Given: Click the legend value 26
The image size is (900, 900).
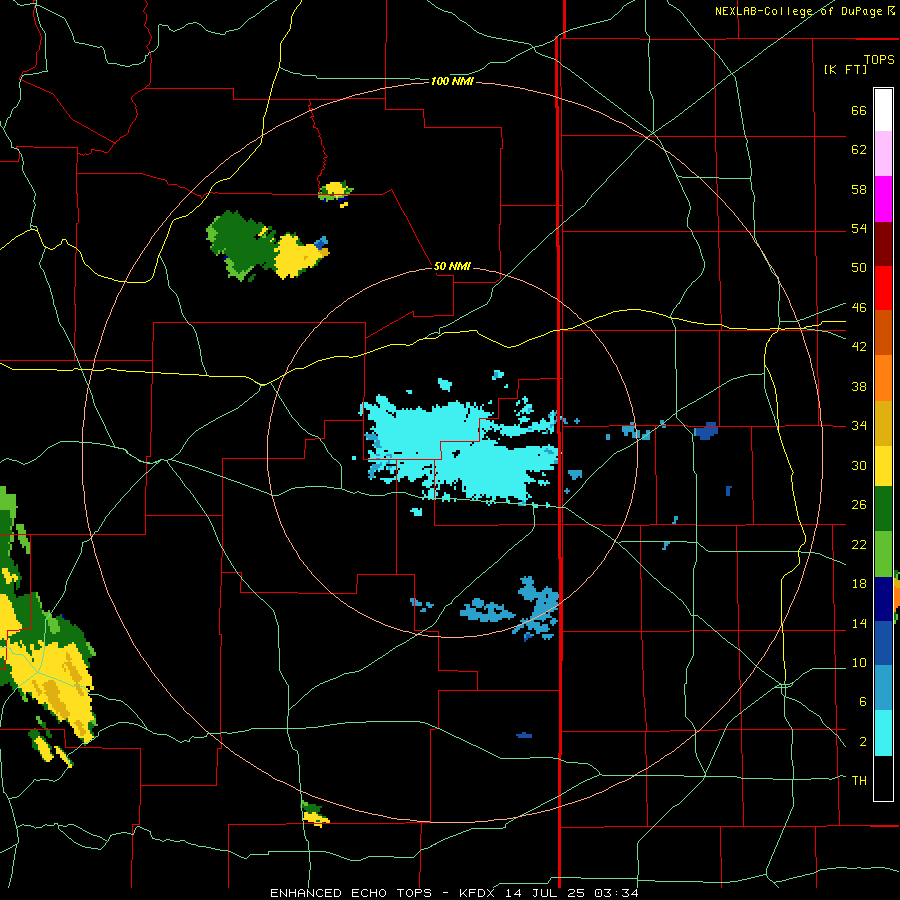Looking at the screenshot, I should click(859, 505).
